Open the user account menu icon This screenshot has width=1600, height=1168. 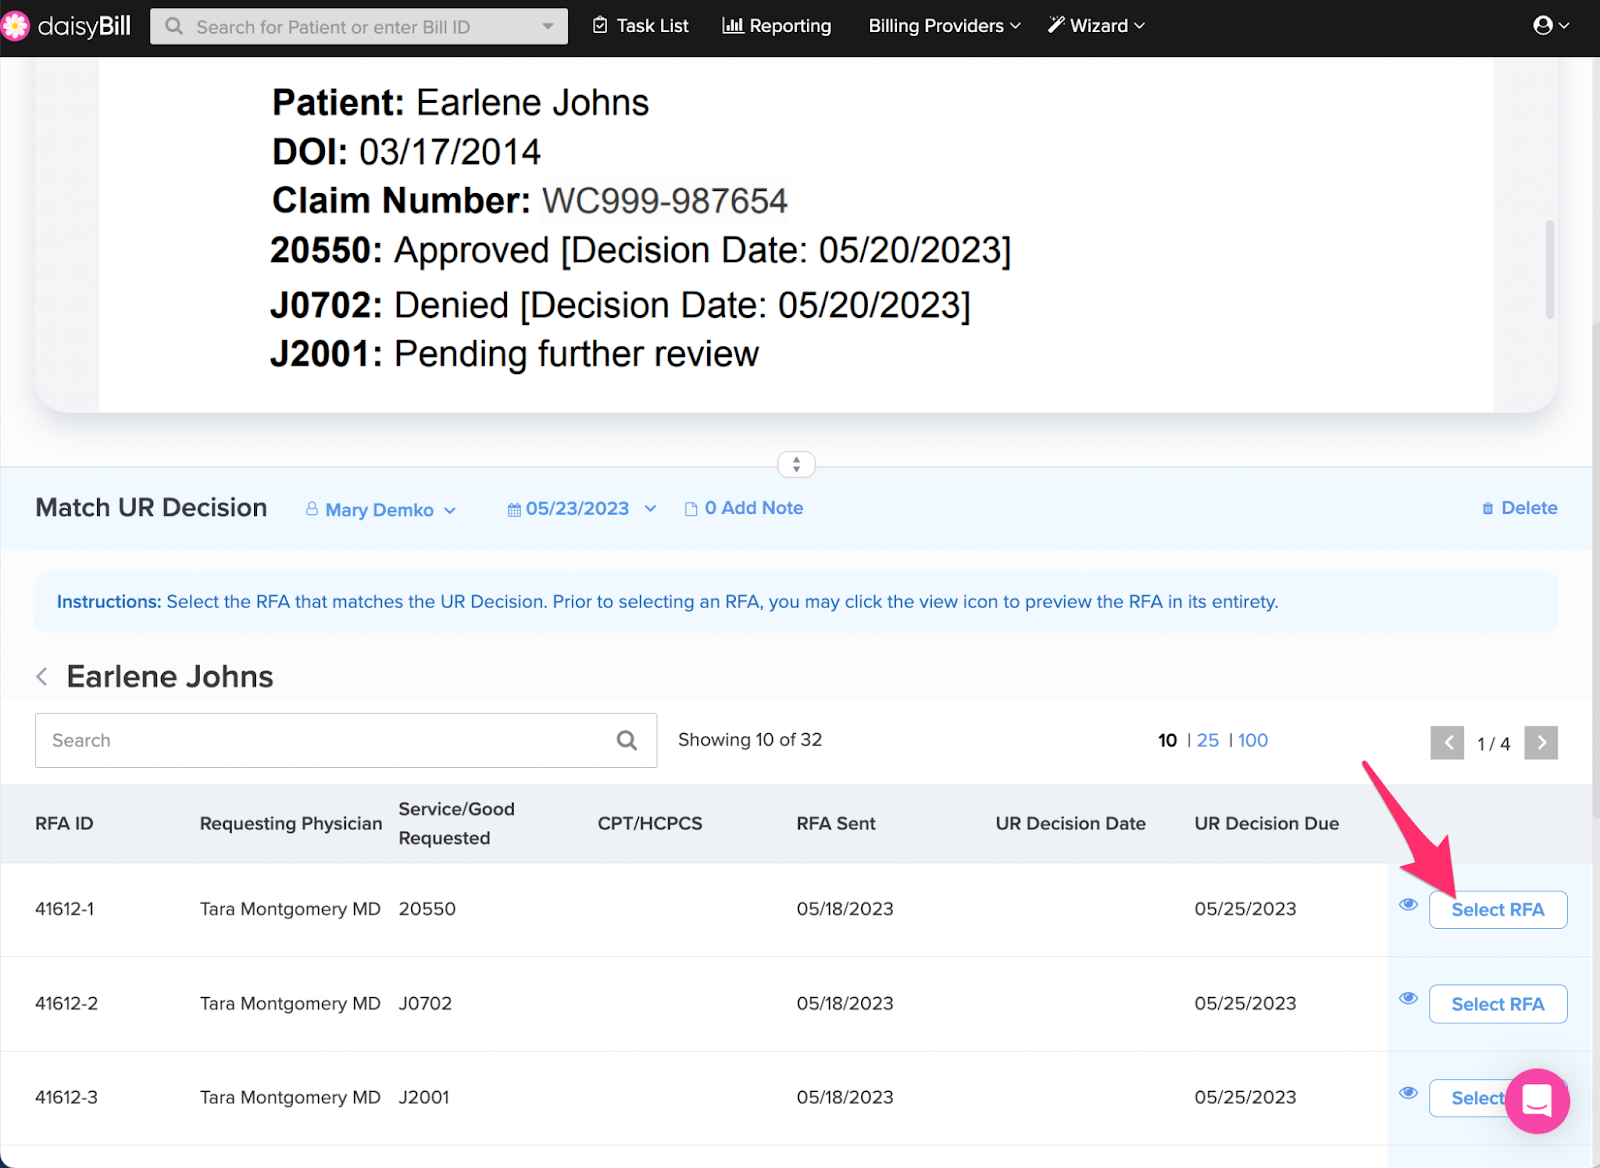[1550, 26]
